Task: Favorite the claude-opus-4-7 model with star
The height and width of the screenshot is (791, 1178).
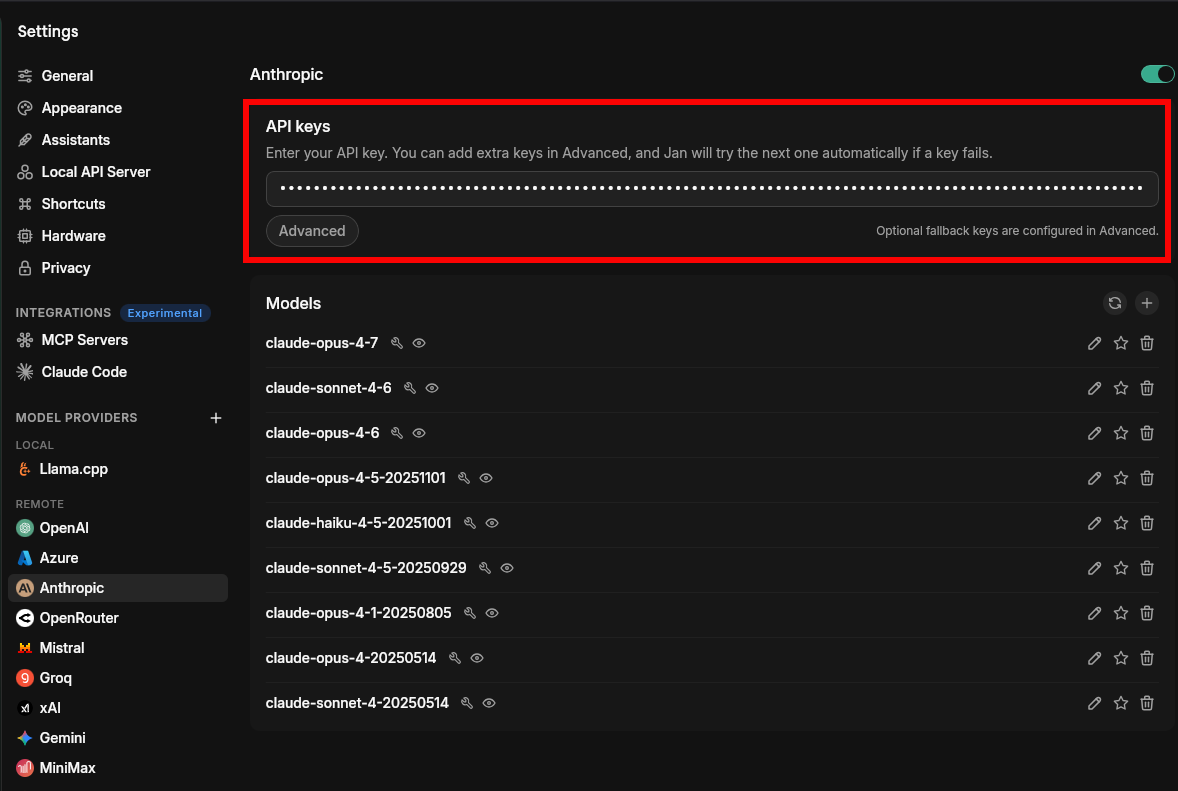Action: 1121,343
